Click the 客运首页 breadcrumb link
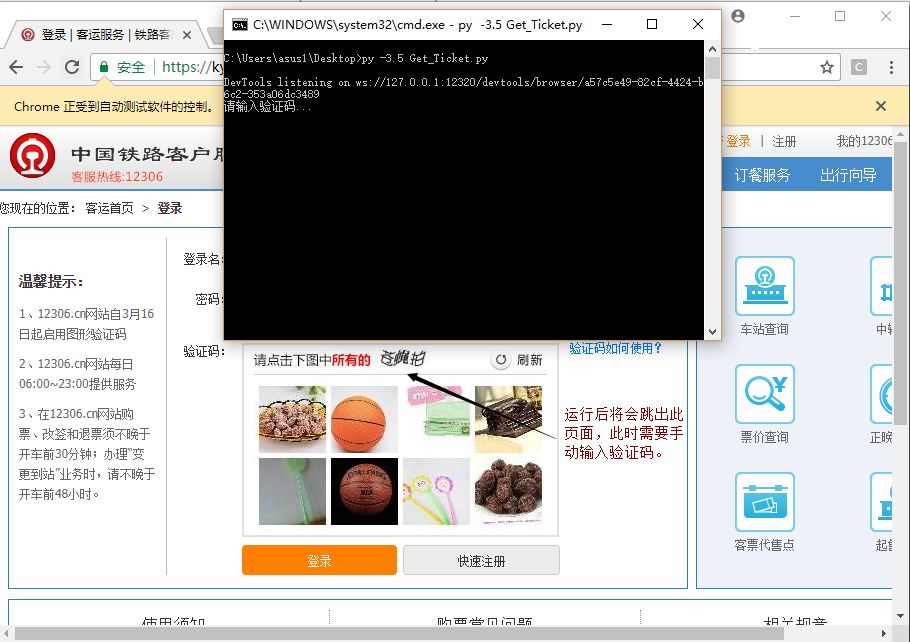910x642 pixels. [109, 208]
